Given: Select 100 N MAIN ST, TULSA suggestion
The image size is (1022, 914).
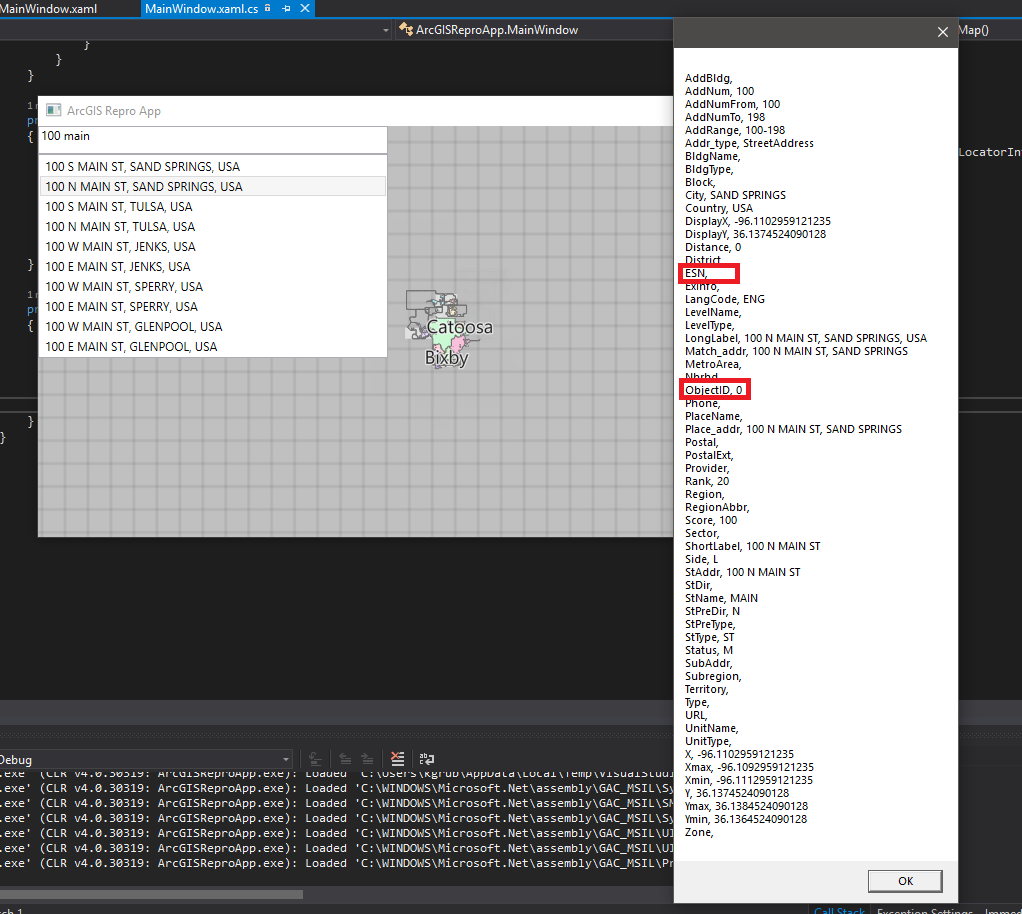Looking at the screenshot, I should pyautogui.click(x=213, y=227).
